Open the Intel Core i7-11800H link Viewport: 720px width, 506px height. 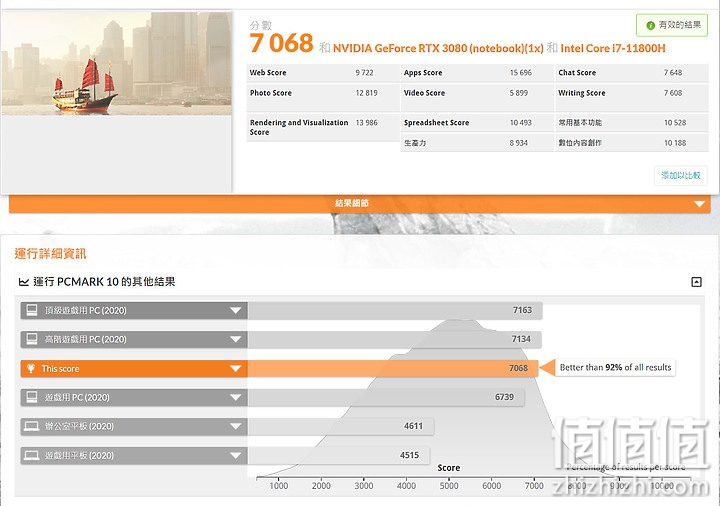pos(613,48)
